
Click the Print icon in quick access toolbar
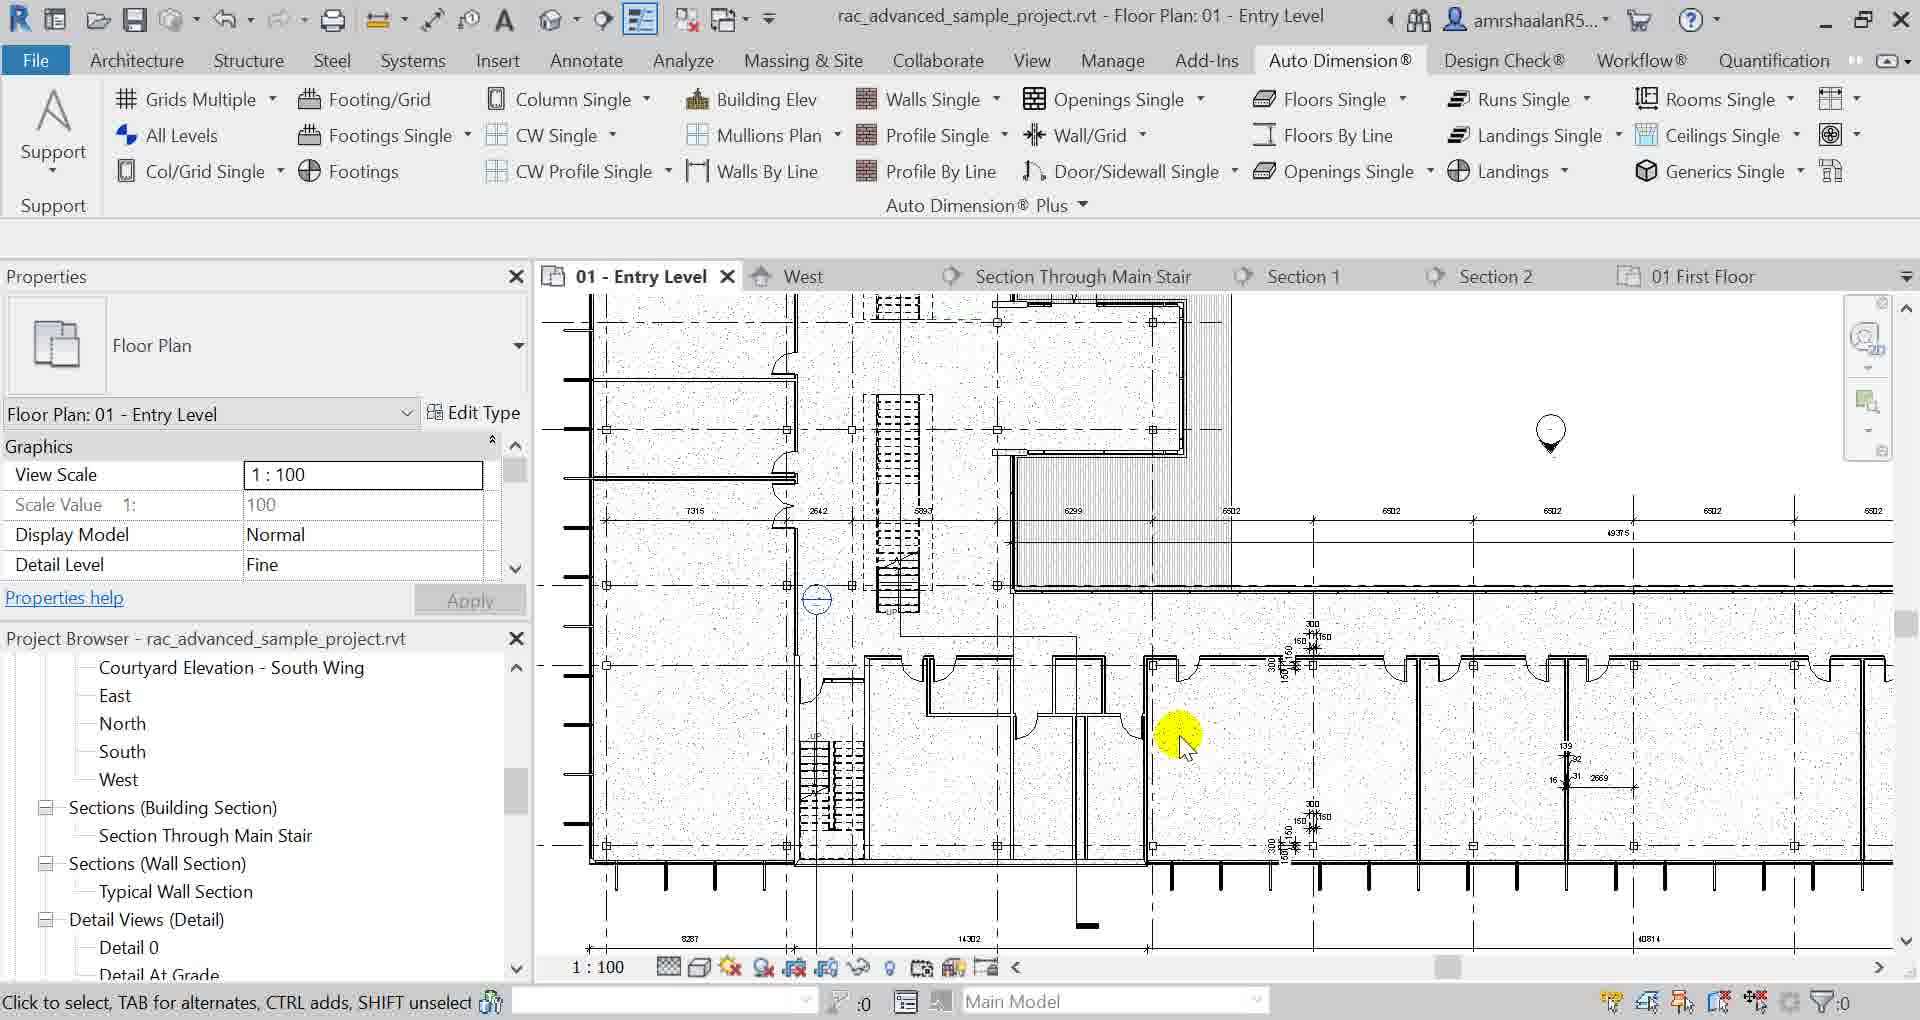[333, 19]
